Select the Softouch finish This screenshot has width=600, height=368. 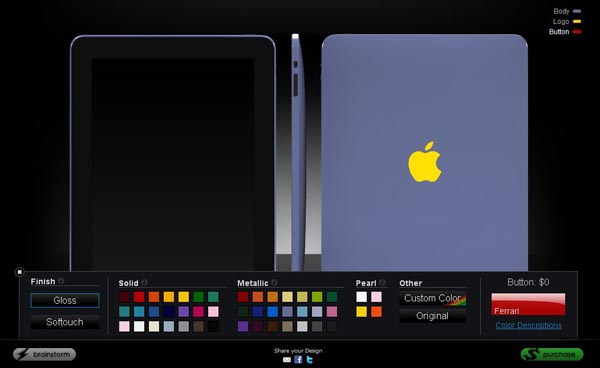click(x=65, y=322)
